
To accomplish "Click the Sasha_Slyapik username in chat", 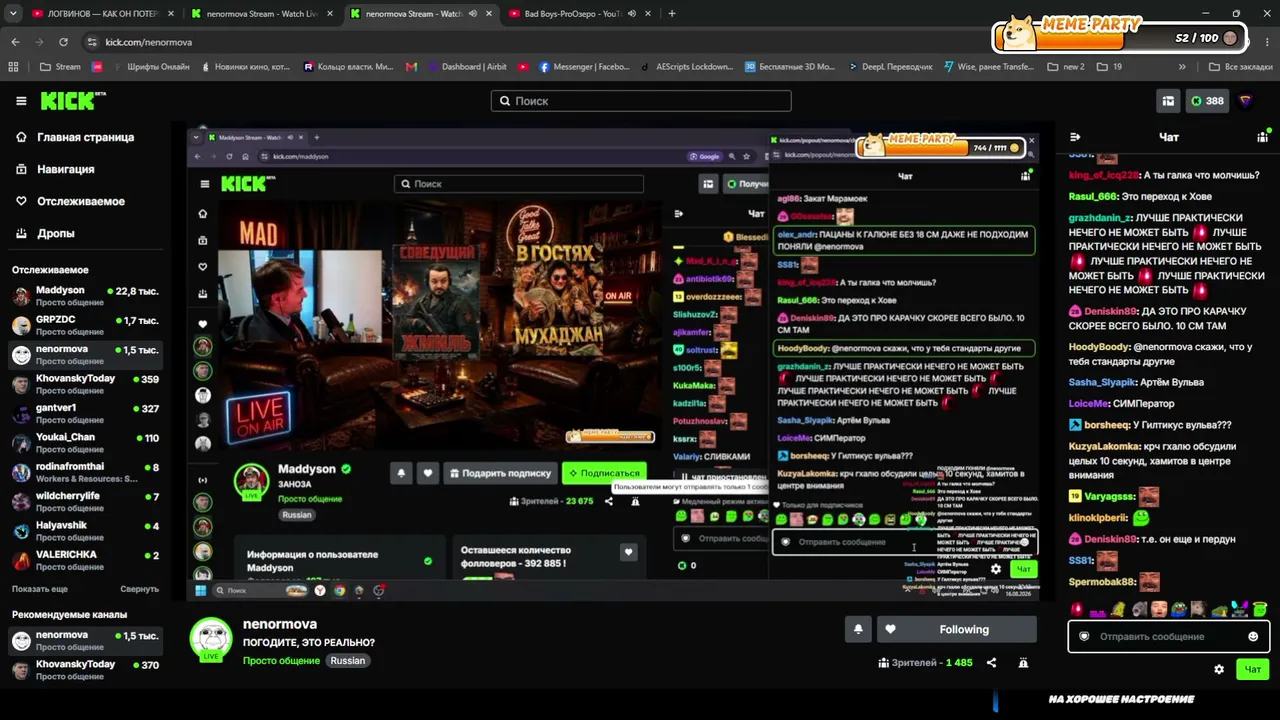I will click(x=1103, y=382).
